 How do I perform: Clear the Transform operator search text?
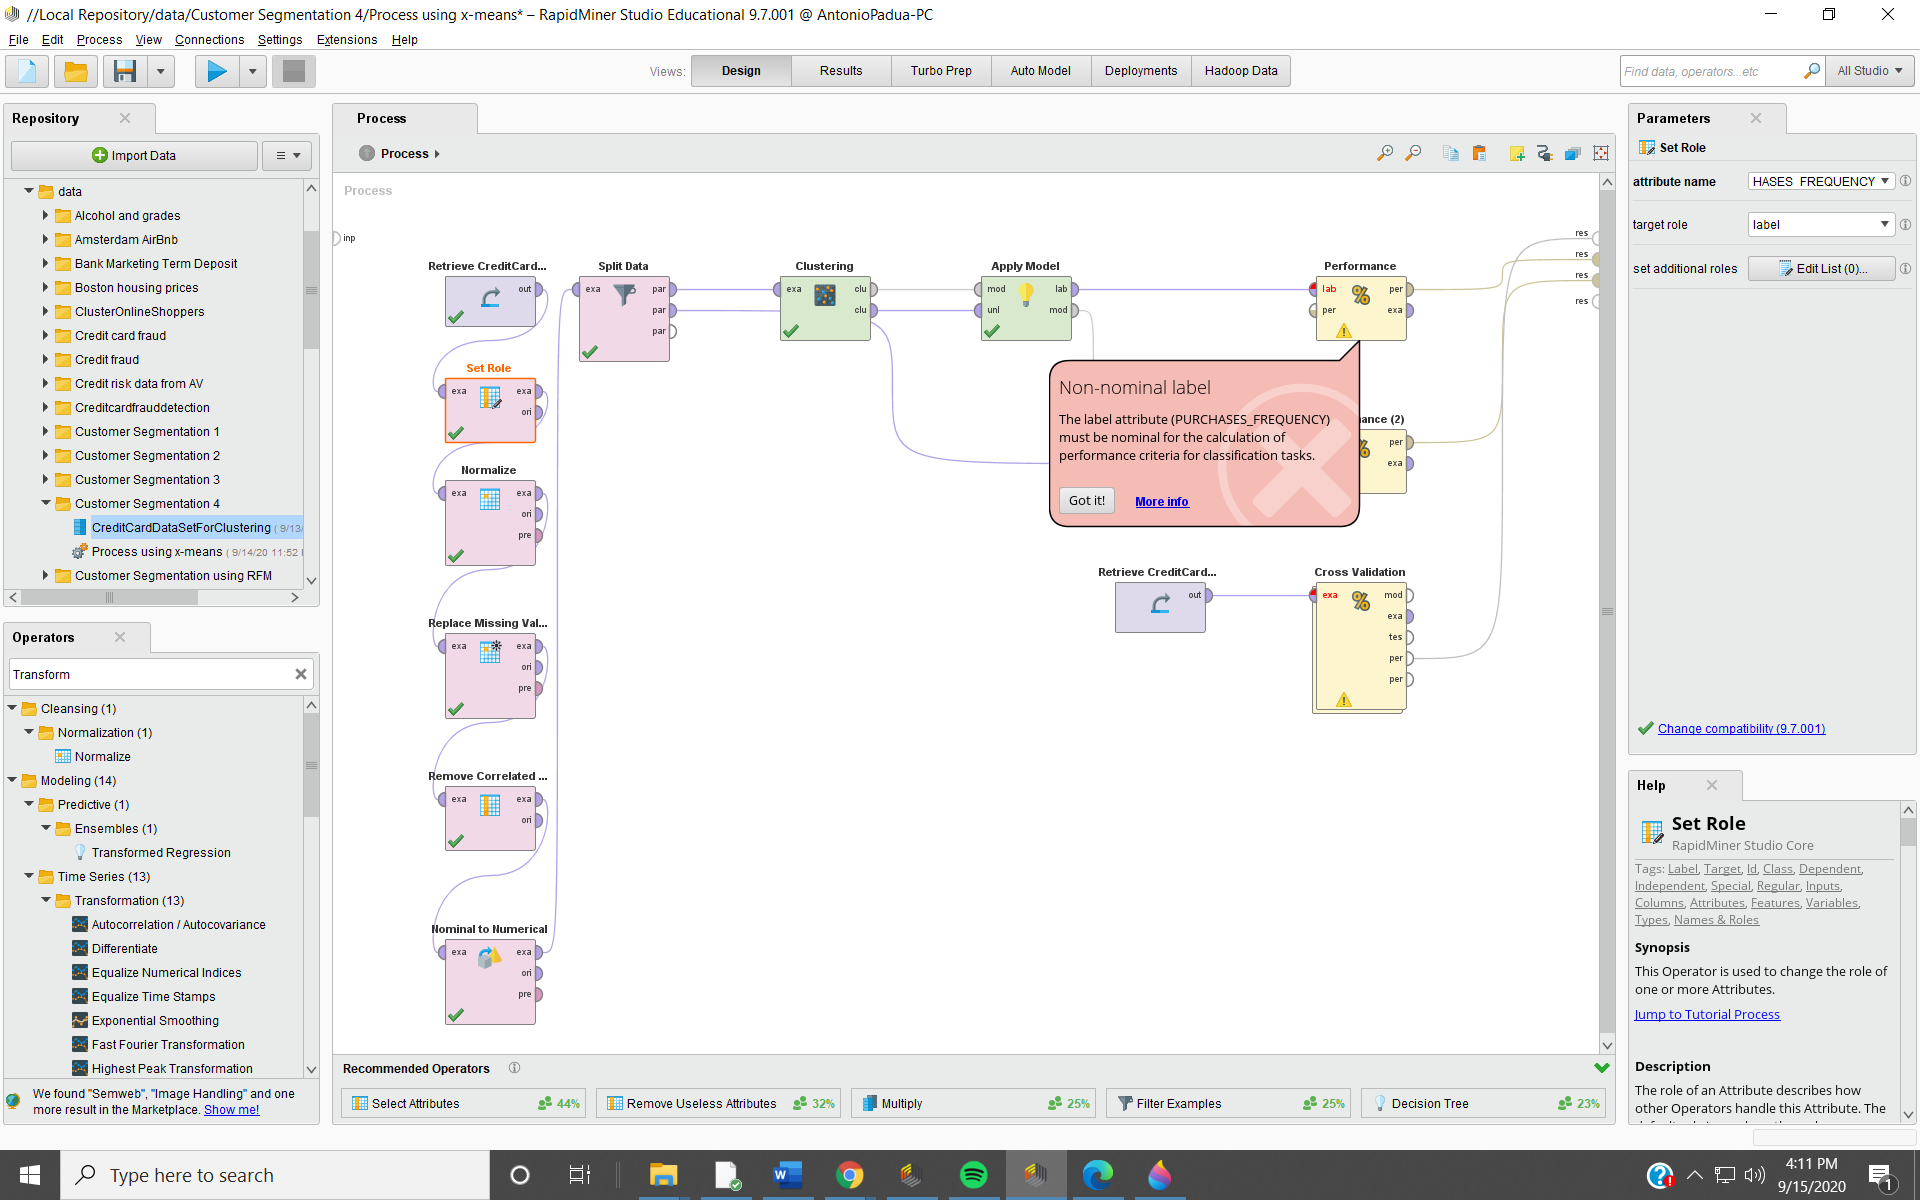300,674
